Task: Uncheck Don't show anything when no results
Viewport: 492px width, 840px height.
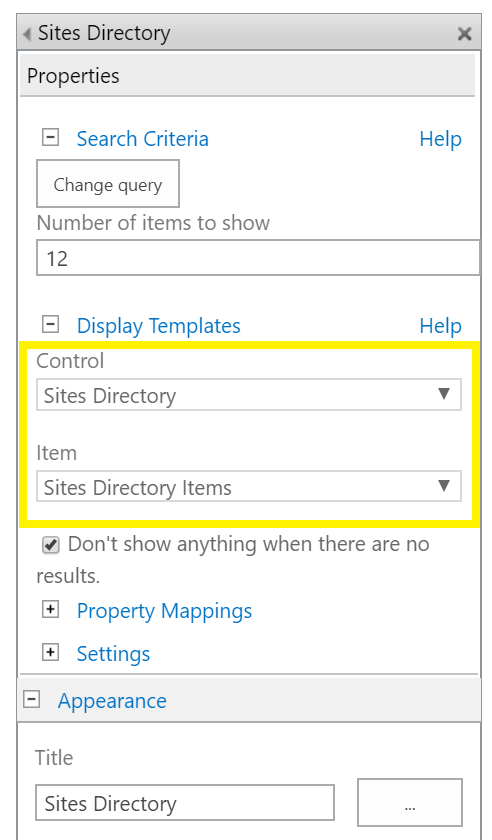Action: 51,545
